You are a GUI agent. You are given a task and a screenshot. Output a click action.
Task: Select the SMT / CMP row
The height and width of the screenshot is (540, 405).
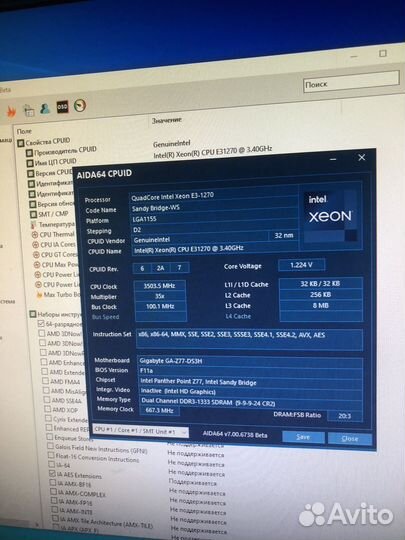49,214
